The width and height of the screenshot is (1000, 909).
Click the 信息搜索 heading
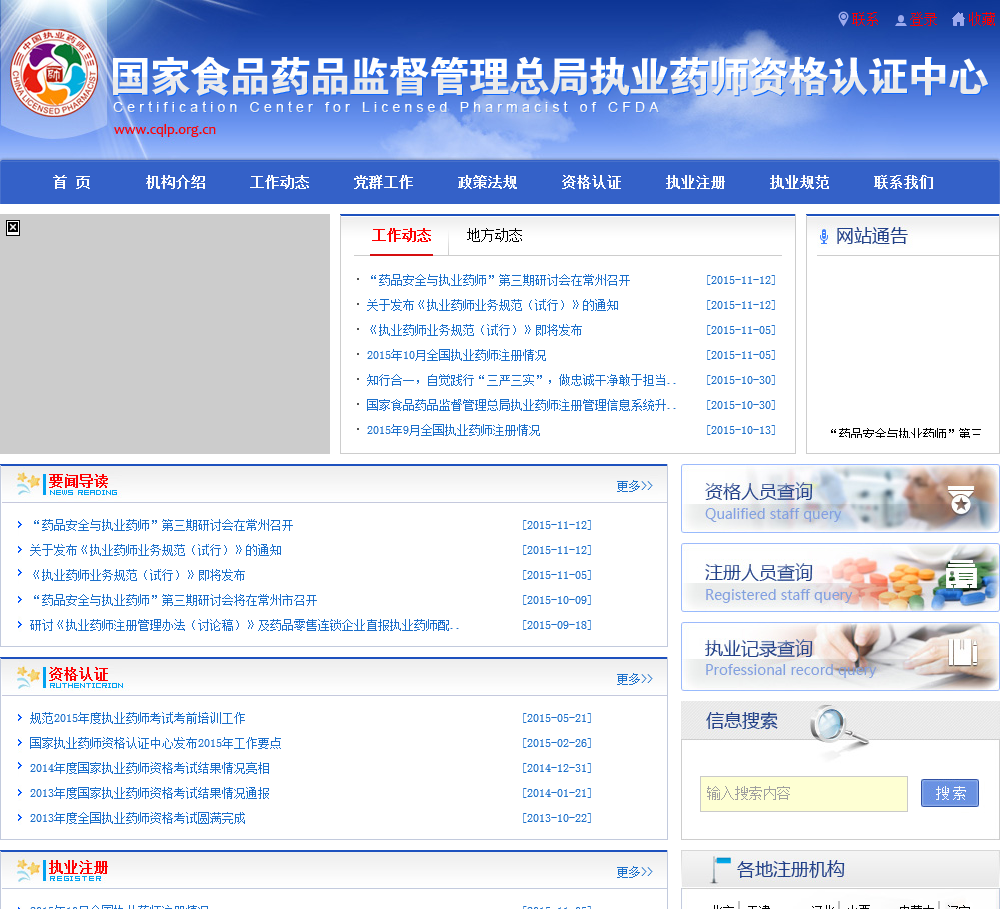[x=742, y=721]
